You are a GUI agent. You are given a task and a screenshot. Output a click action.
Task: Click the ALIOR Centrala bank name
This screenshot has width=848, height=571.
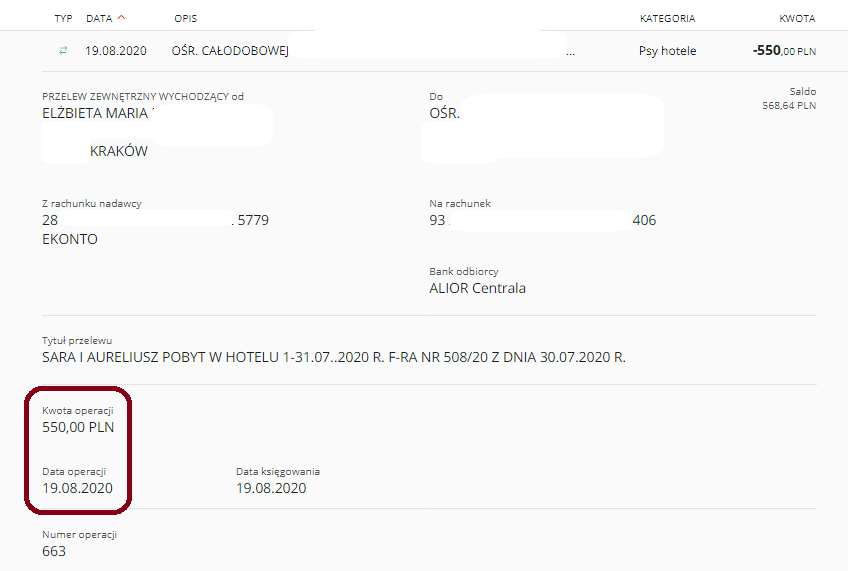pyautogui.click(x=478, y=288)
